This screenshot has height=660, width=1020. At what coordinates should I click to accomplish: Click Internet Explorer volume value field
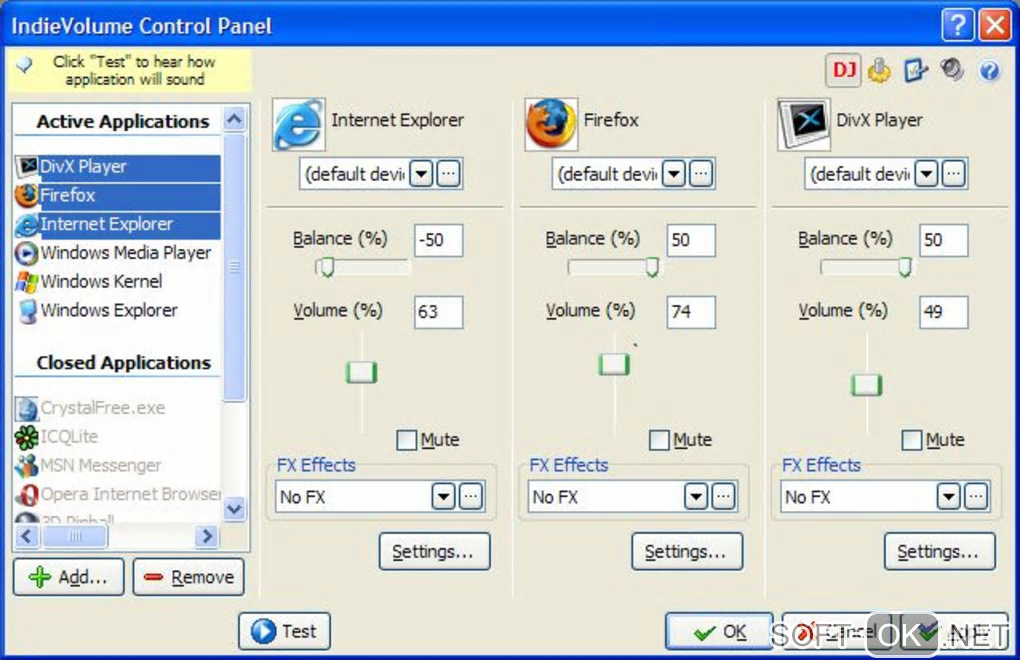pos(438,312)
